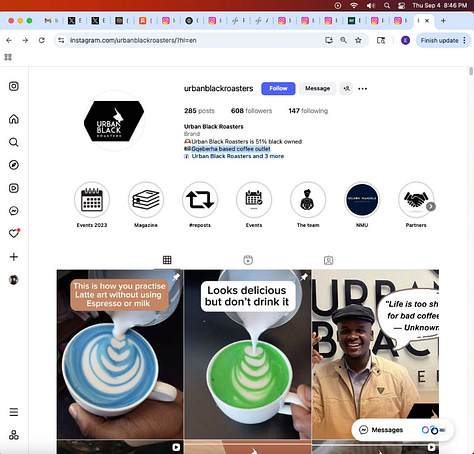Click the side panel icon in Chrome toolbar
Image resolution: width=474 pixels, height=454 pixels.
381,40
